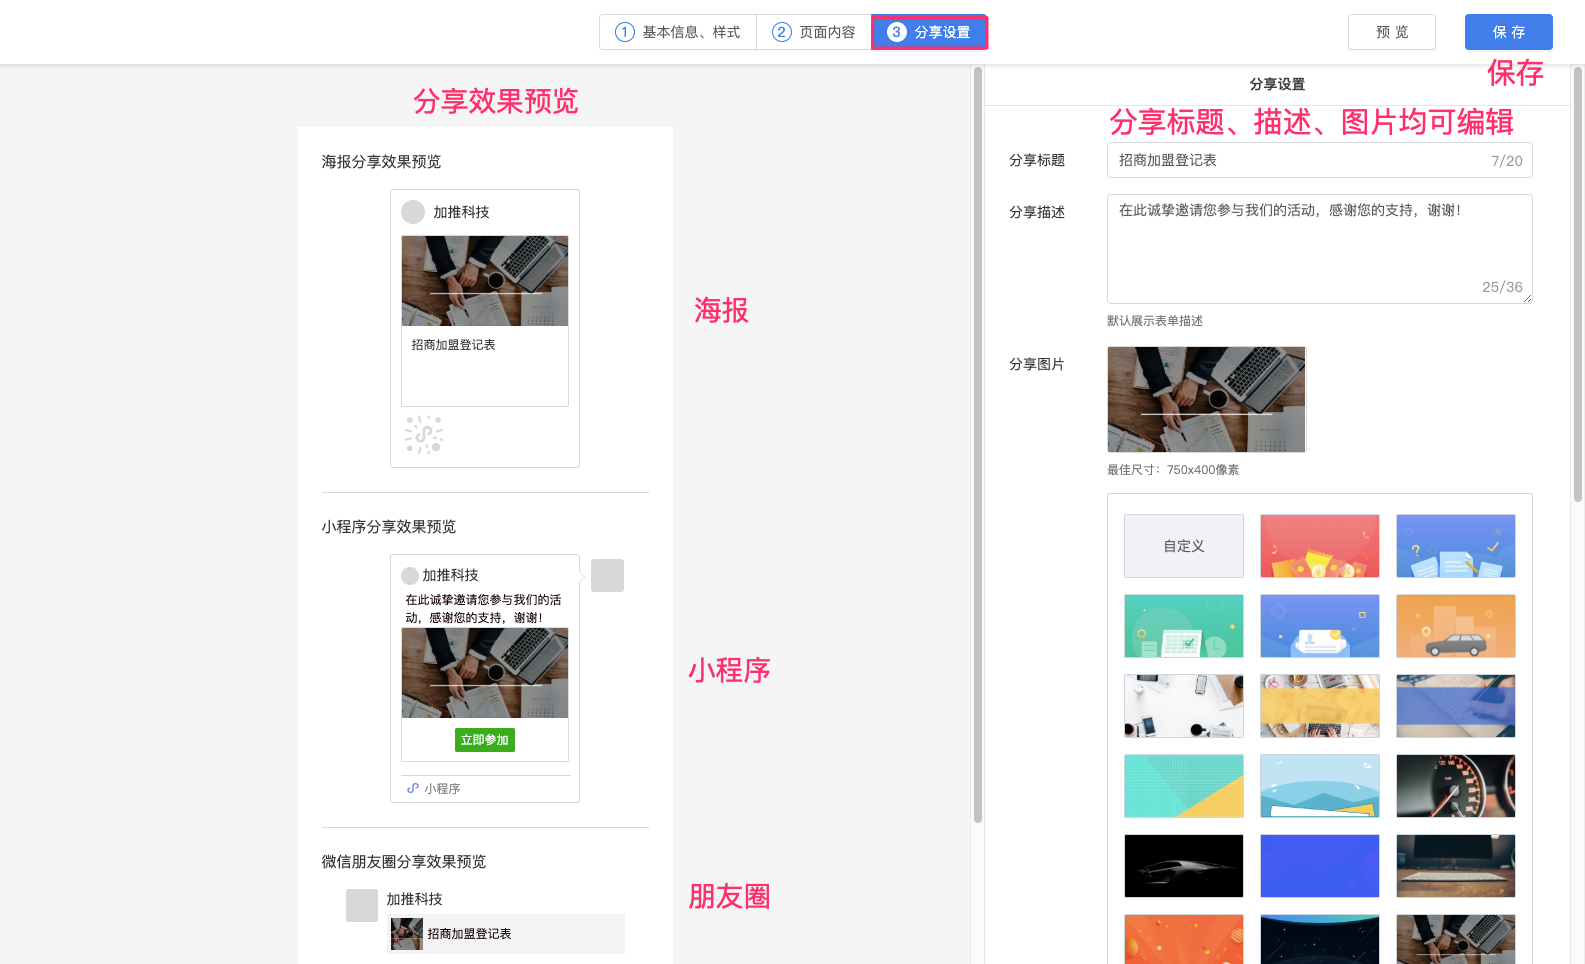The image size is (1585, 964).
Task: Click the 招商加盟登记表 title in poster
Action: [453, 345]
